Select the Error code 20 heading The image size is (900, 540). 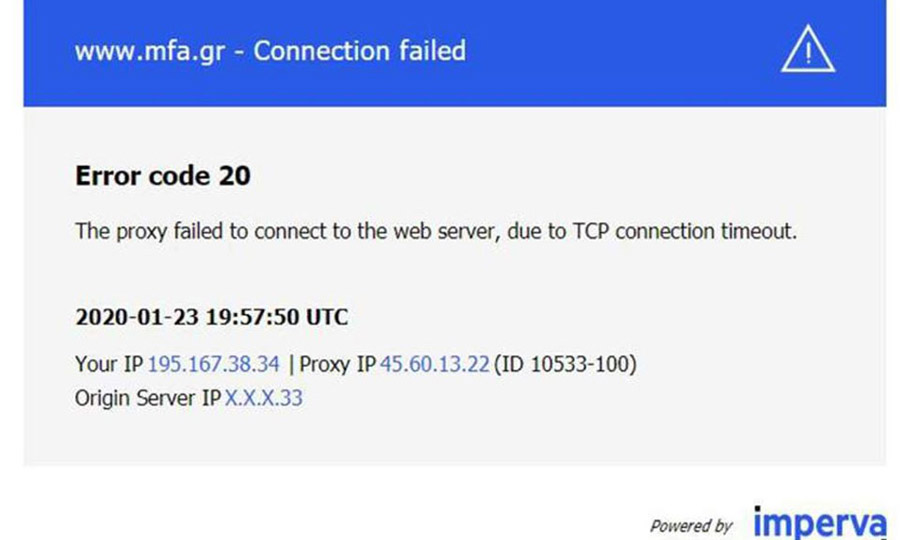click(163, 176)
